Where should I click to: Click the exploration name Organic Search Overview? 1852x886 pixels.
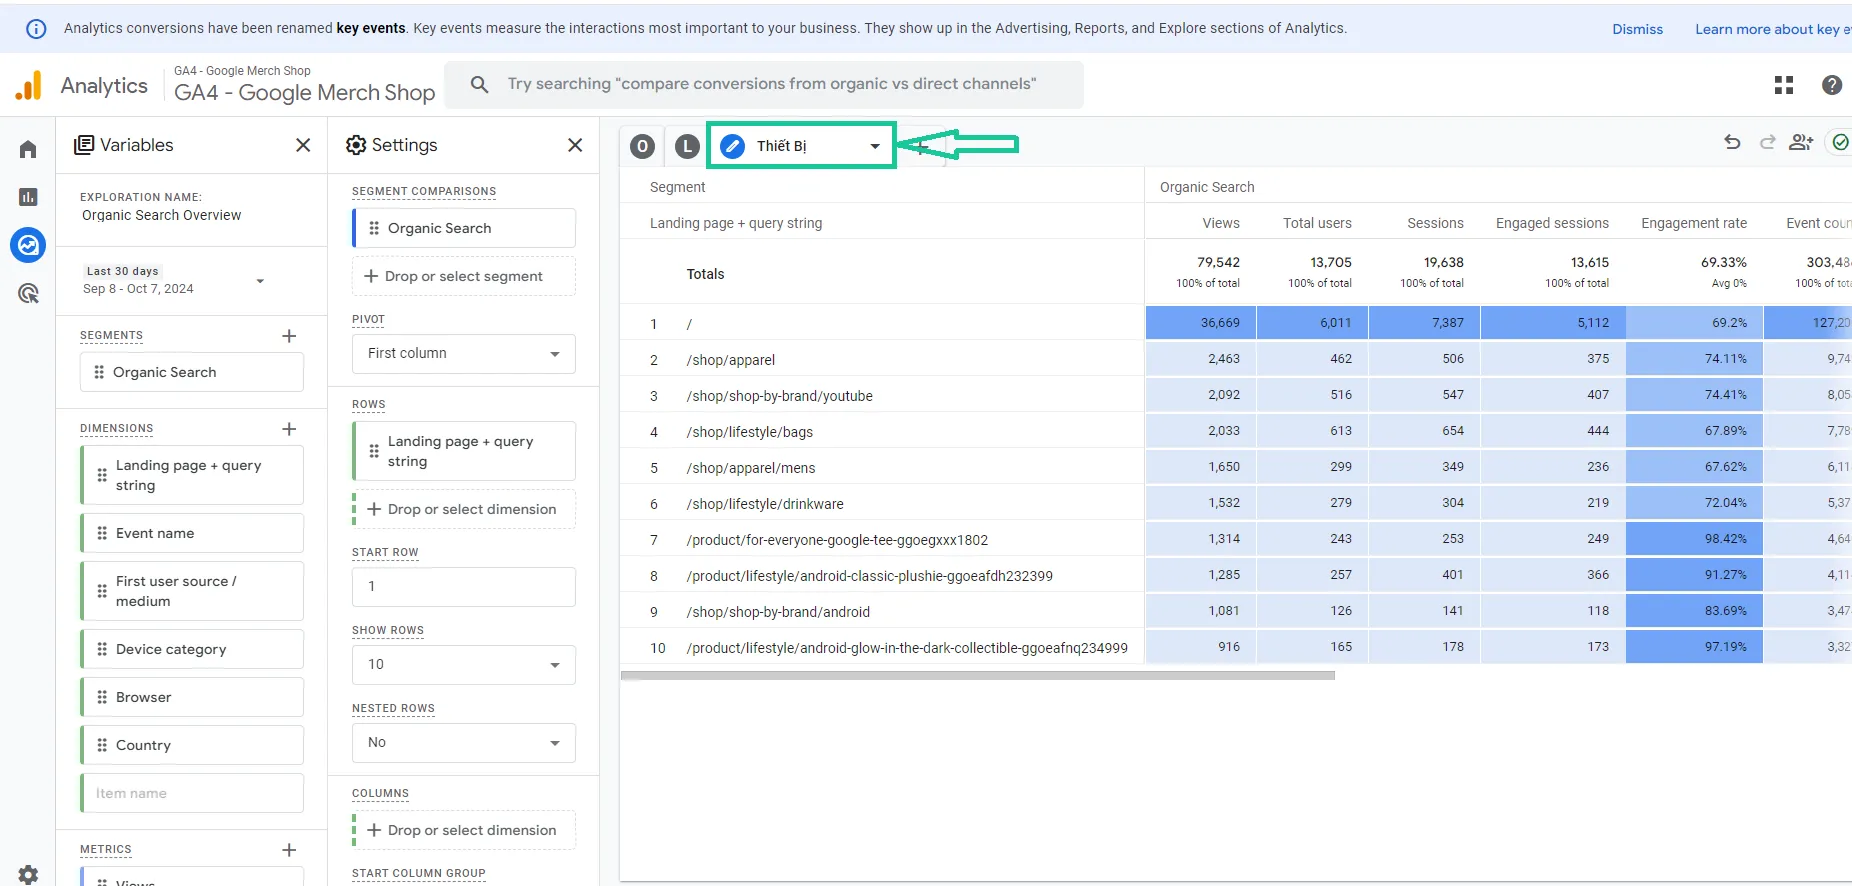(162, 215)
